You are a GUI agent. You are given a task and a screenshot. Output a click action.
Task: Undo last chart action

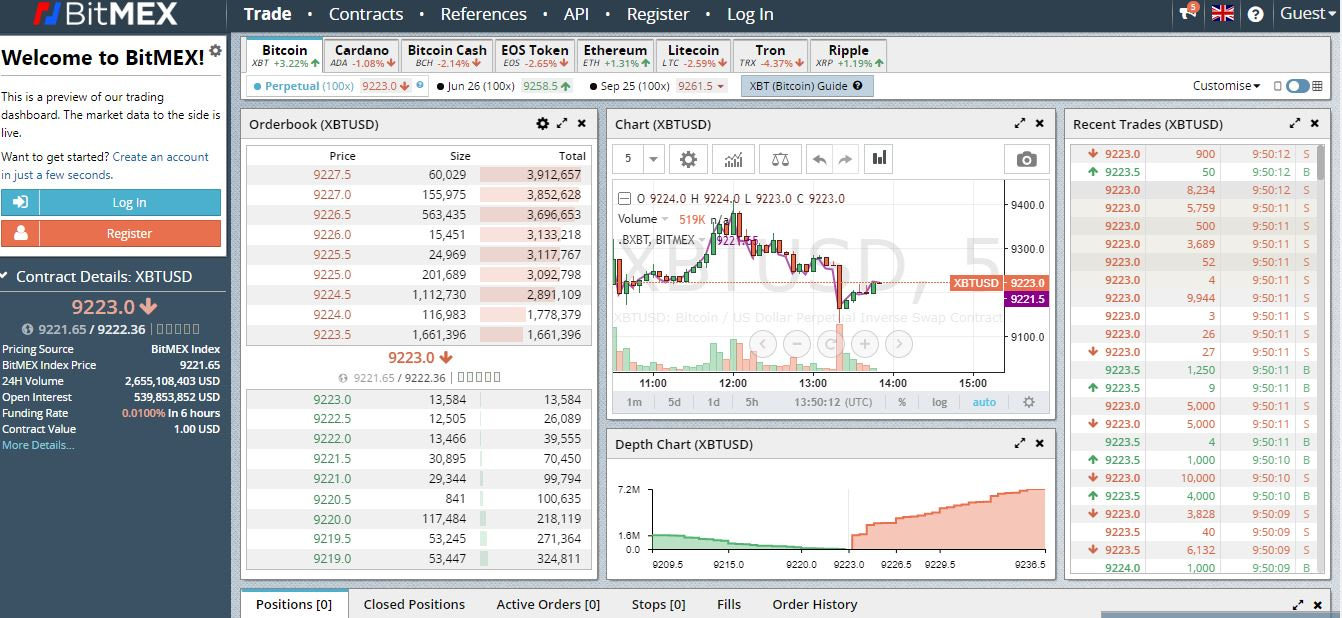[x=820, y=159]
